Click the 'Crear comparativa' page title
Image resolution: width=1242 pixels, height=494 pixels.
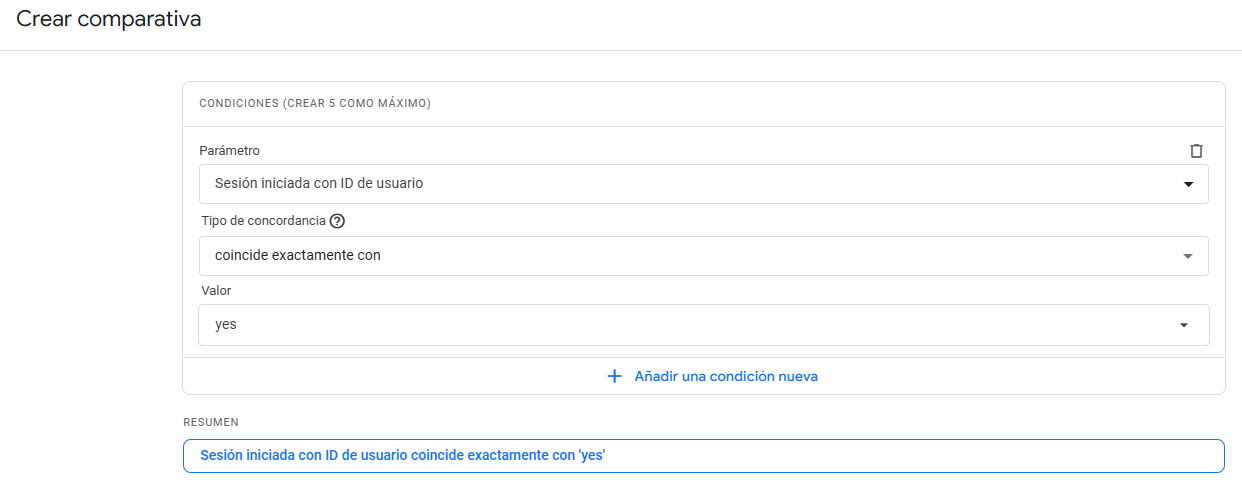109,19
